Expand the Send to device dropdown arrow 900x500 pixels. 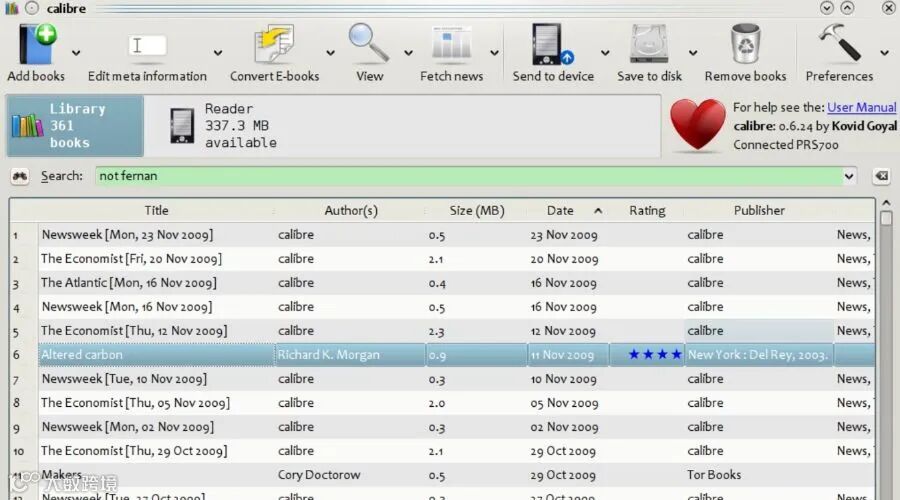tap(605, 53)
